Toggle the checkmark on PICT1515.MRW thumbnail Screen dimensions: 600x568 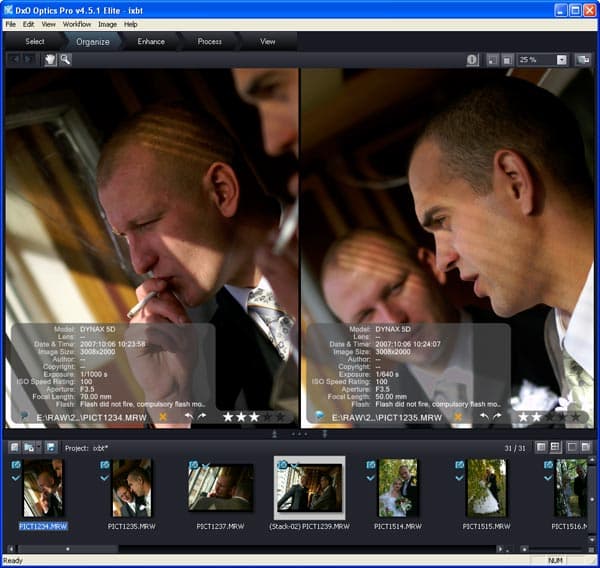(x=459, y=478)
